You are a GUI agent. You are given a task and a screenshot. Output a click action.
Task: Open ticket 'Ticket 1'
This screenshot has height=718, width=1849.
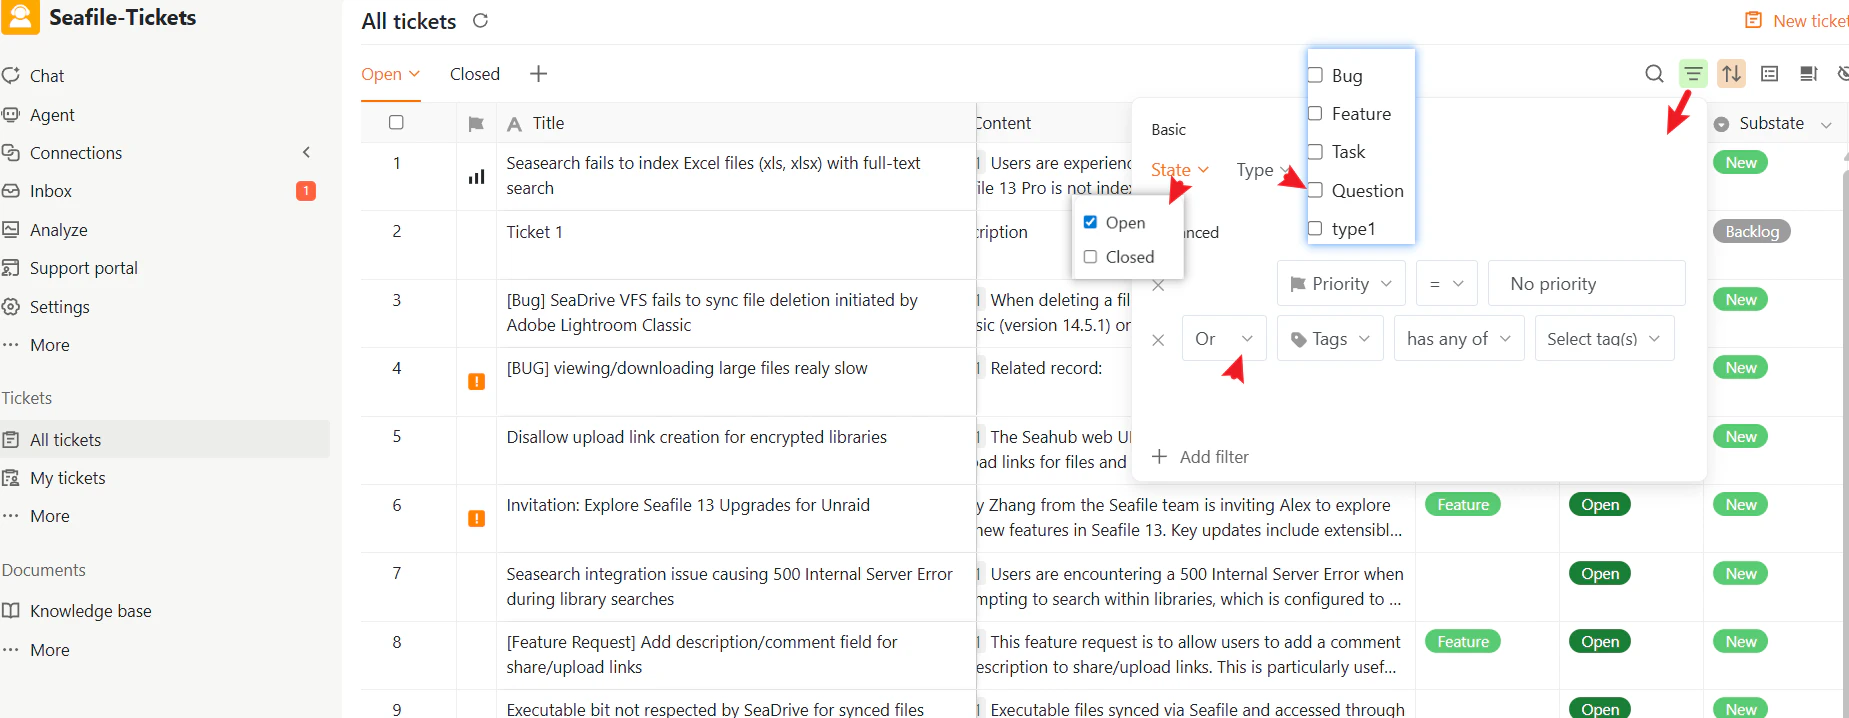534,232
